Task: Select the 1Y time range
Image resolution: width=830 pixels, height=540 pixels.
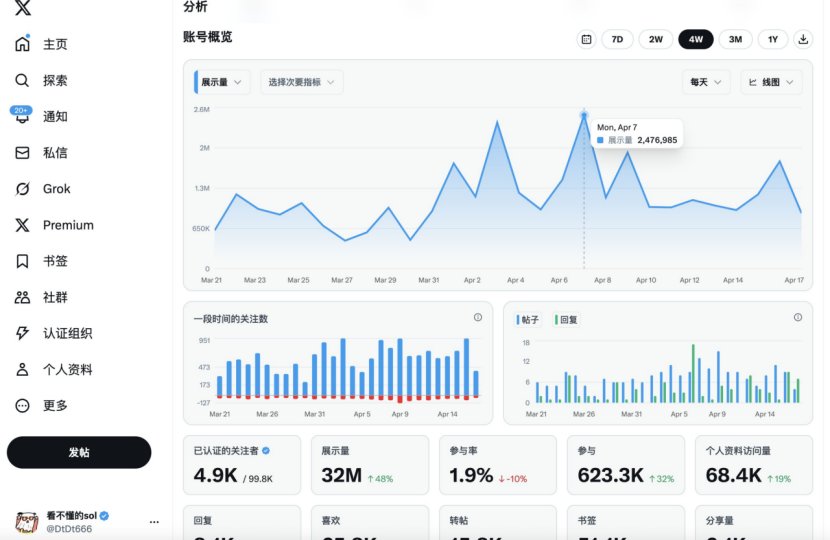Action: 773,39
